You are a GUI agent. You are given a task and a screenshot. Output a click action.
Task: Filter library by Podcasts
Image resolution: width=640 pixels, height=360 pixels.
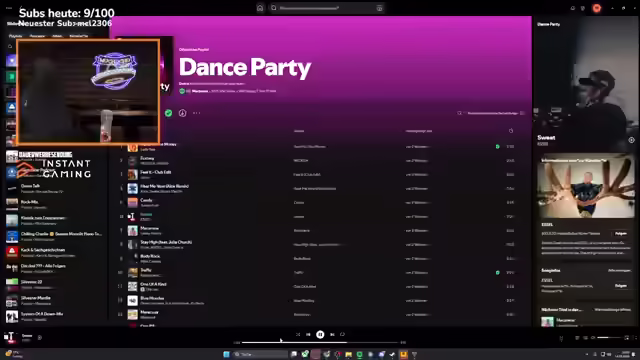(37, 36)
